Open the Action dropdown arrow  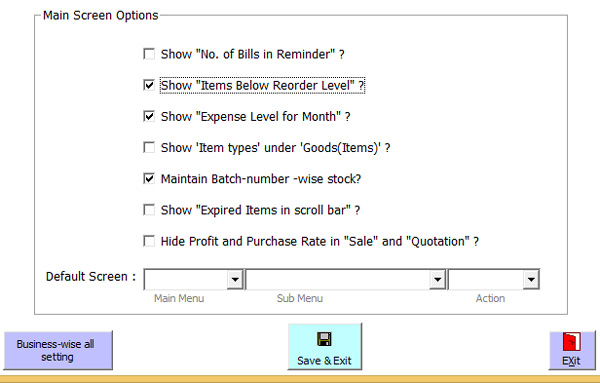pos(531,279)
